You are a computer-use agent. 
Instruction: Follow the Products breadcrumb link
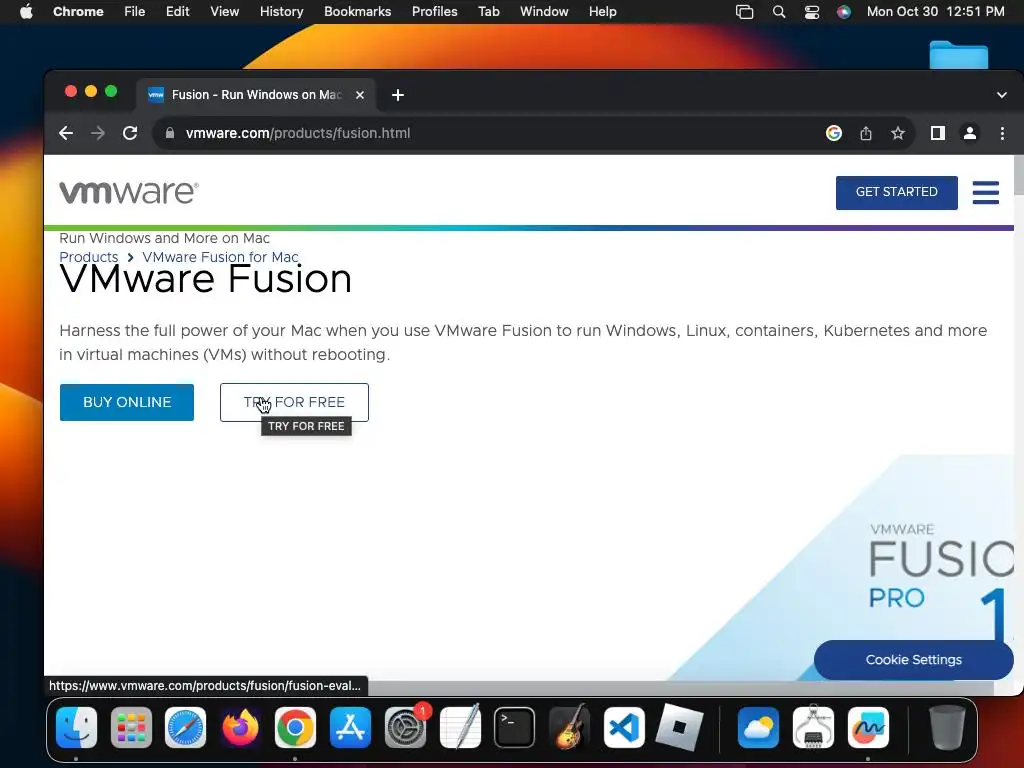(x=89, y=257)
